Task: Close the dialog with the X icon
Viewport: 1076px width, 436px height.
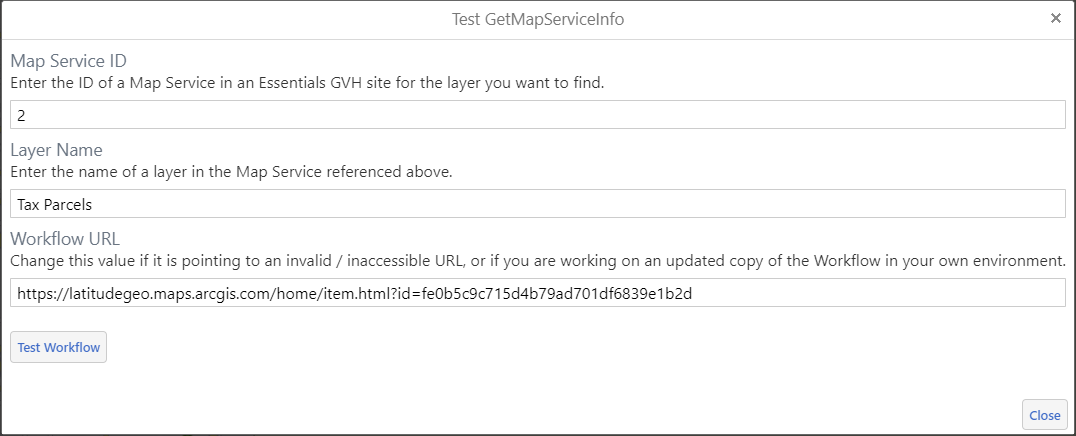Action: pyautogui.click(x=1056, y=19)
